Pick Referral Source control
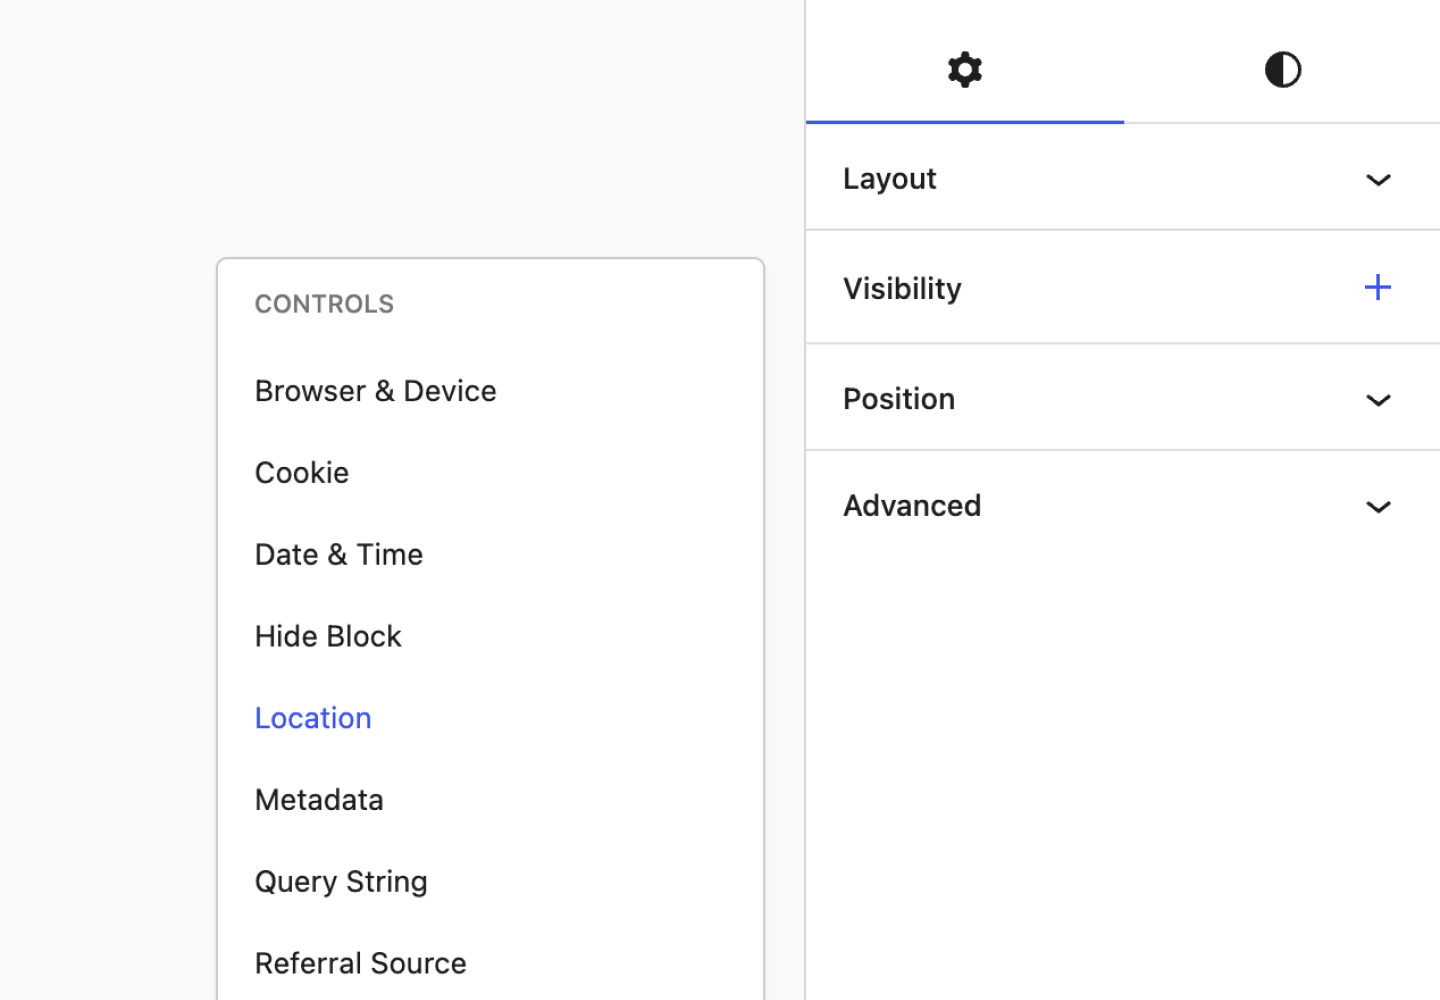Screen dimensions: 1440x1000 [360, 964]
